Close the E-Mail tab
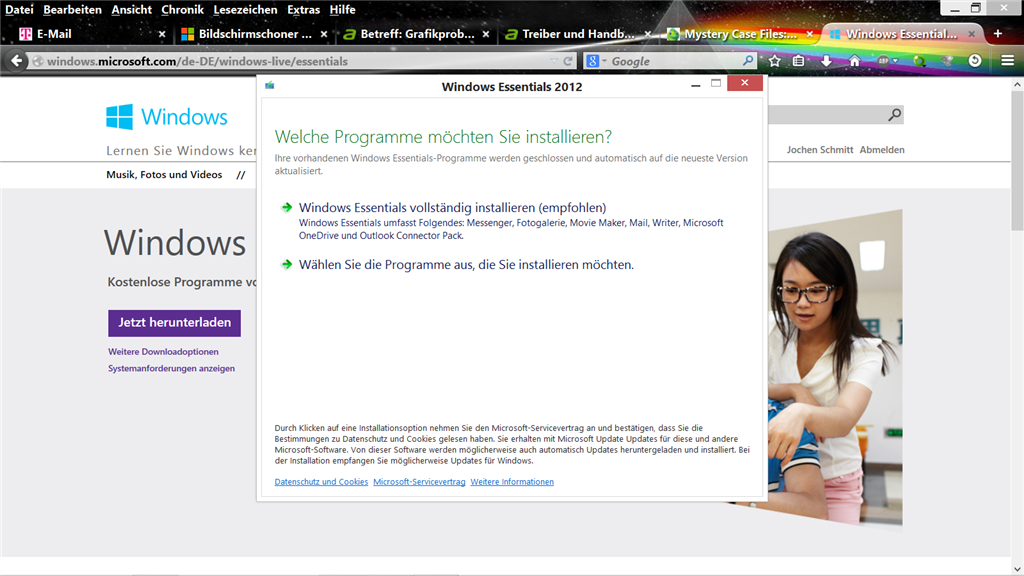 click(x=162, y=34)
